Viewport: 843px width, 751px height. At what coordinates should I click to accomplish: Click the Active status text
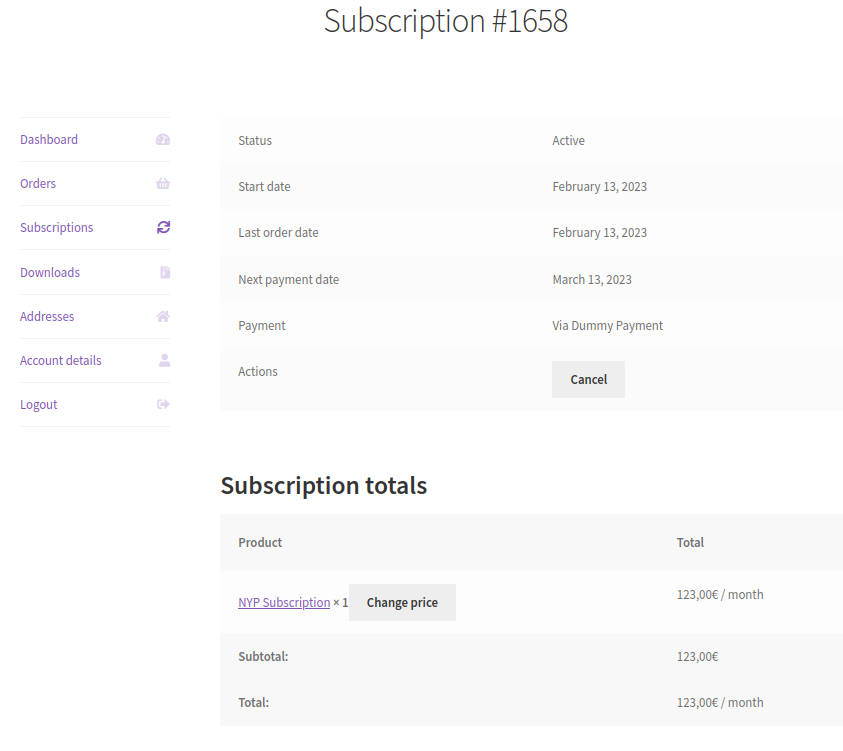(568, 140)
